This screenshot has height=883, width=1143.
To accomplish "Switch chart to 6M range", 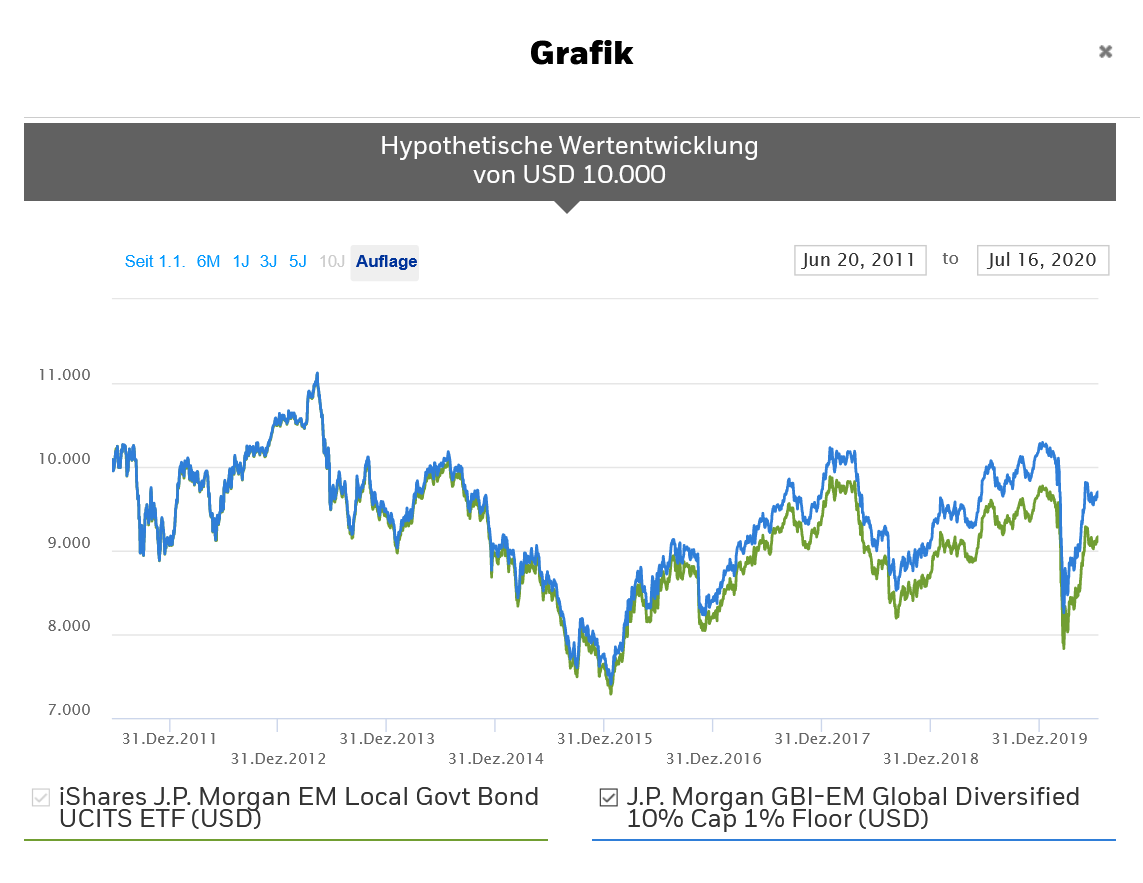I will (208, 262).
